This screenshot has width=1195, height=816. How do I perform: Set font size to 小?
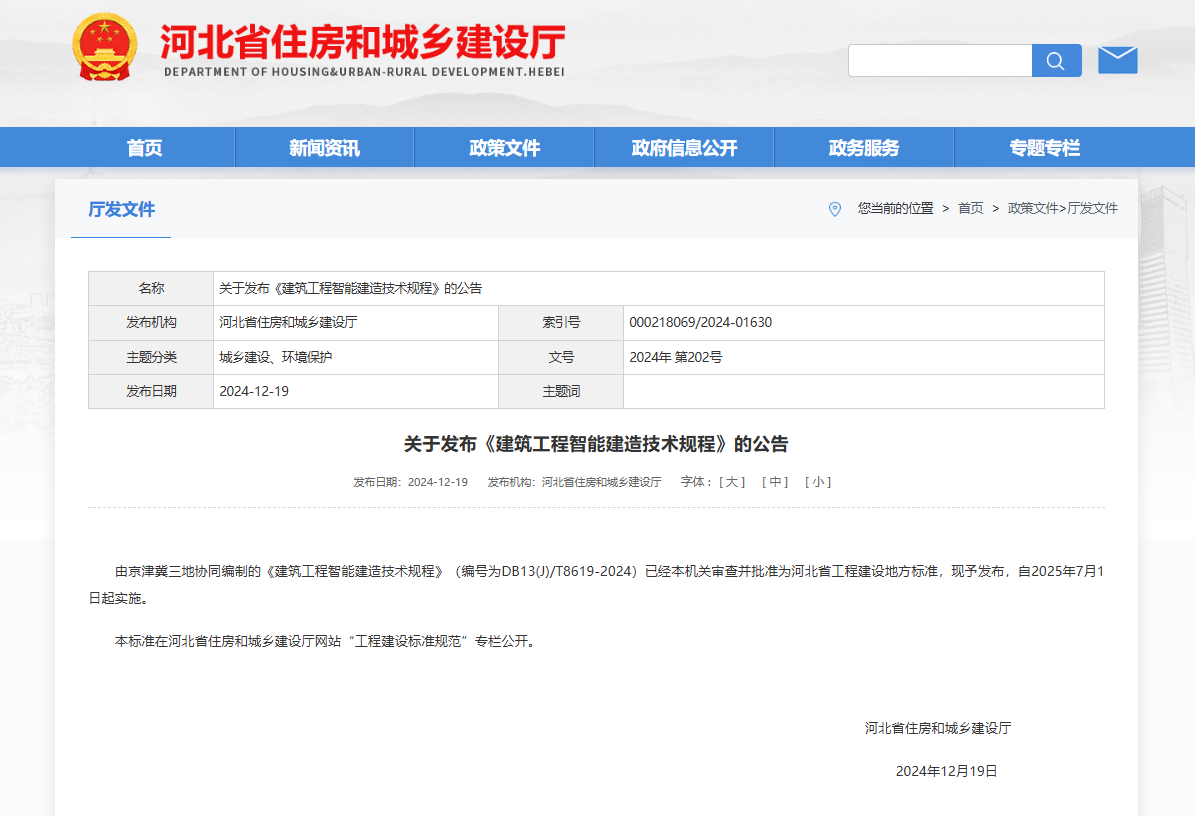[x=817, y=482]
